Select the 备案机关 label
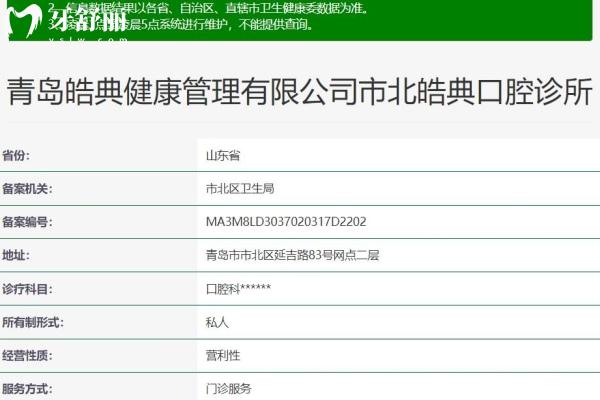 (x=27, y=189)
